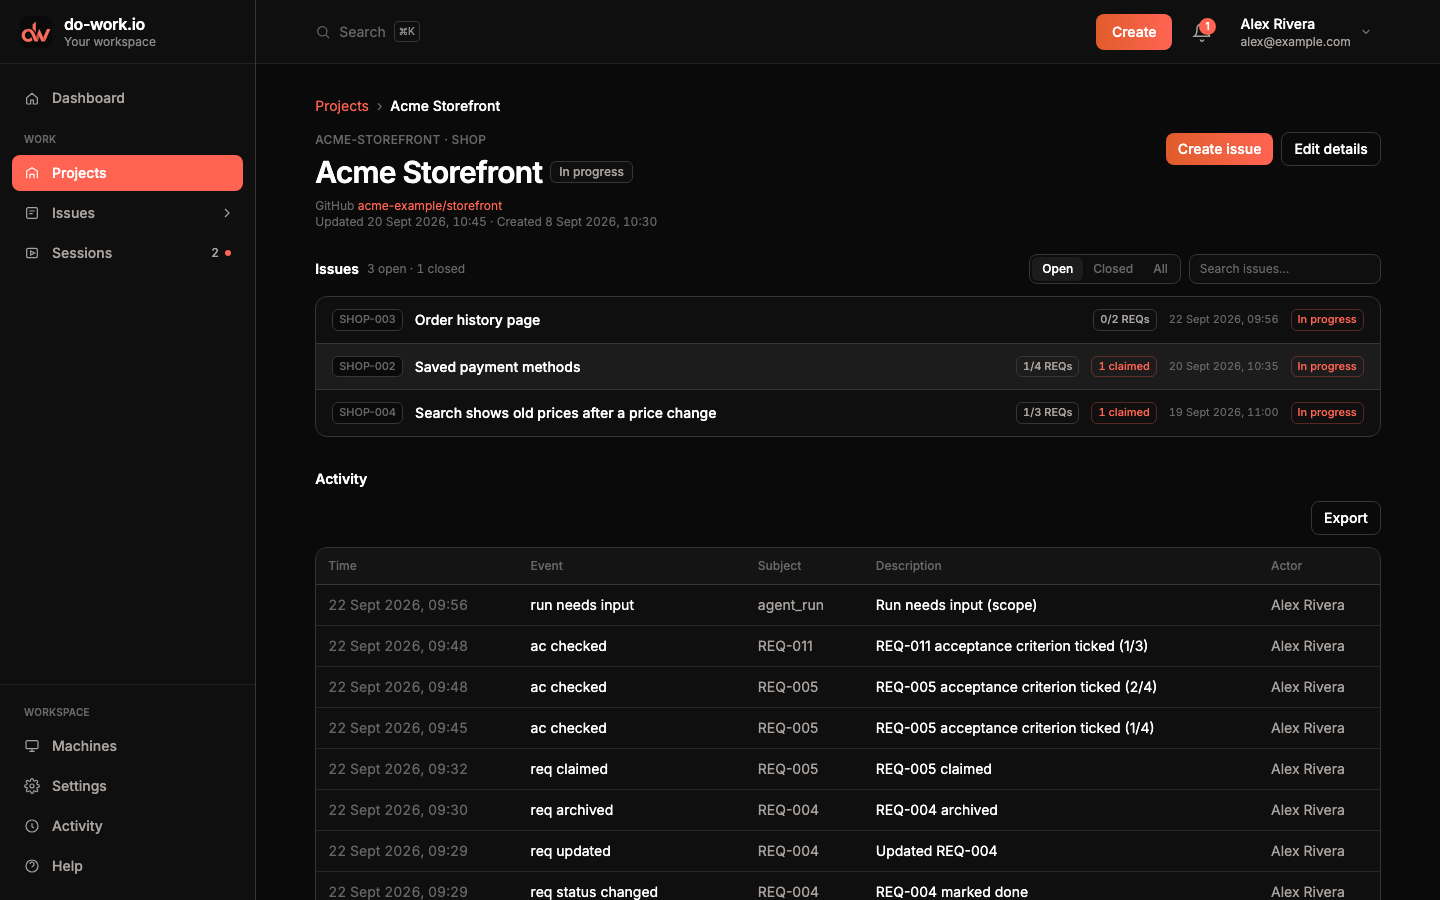Image resolution: width=1440 pixels, height=900 pixels.
Task: Click the Issues sidebar icon
Action: [x=32, y=213]
